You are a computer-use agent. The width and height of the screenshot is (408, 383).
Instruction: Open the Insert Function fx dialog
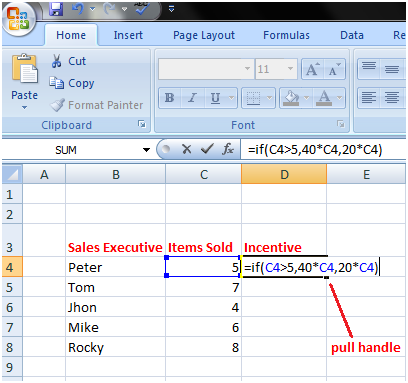(228, 149)
